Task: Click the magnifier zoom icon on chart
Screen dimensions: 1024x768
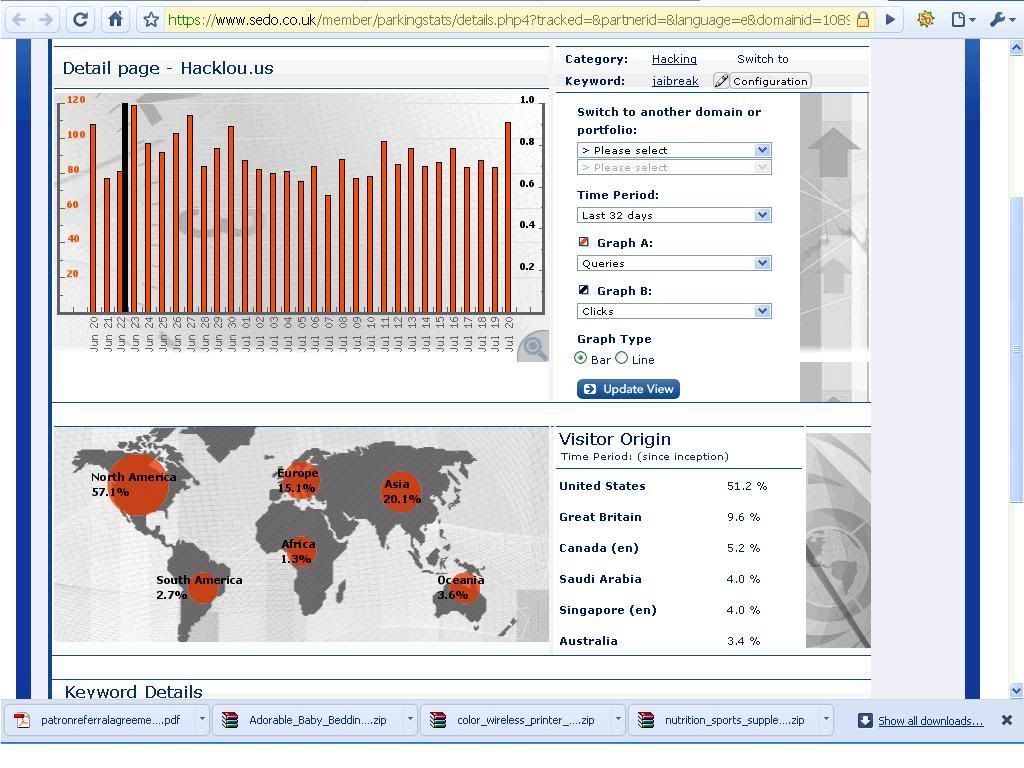Action: [x=534, y=347]
